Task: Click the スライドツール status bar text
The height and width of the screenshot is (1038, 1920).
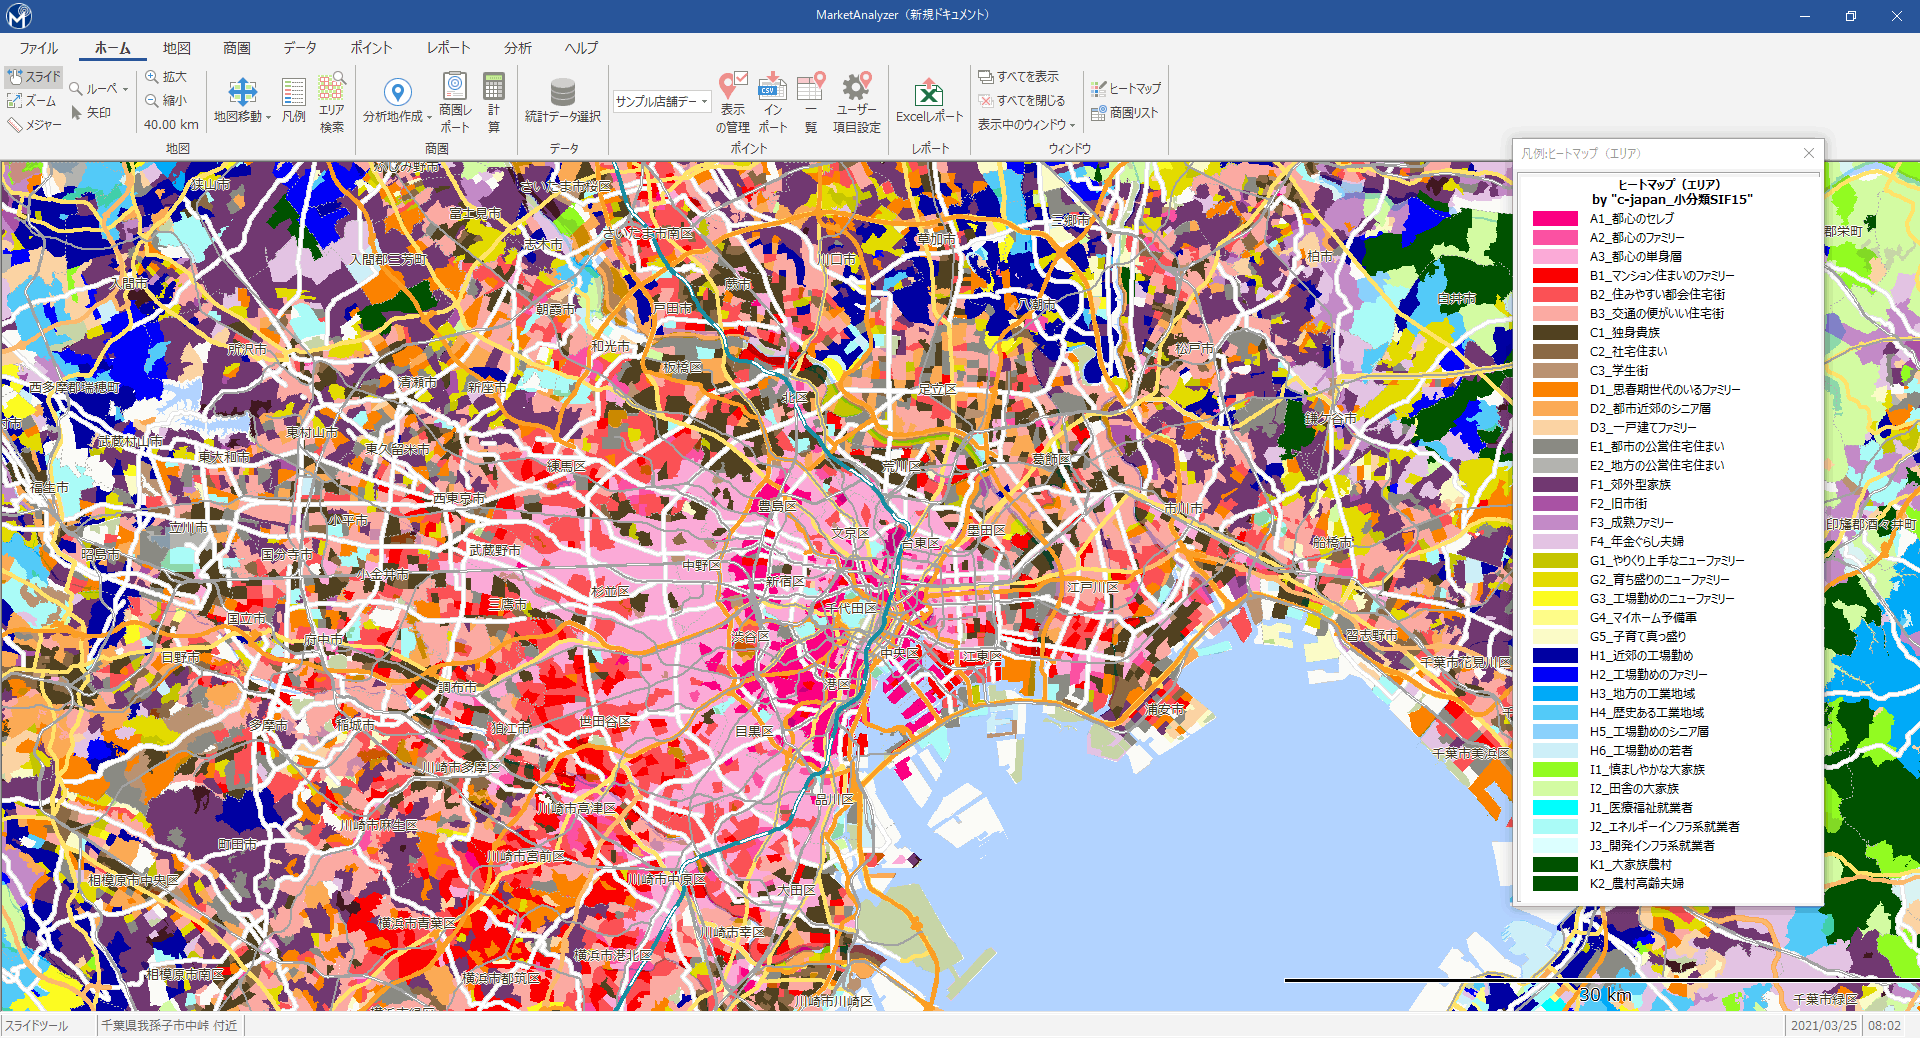Action: click(x=36, y=1026)
